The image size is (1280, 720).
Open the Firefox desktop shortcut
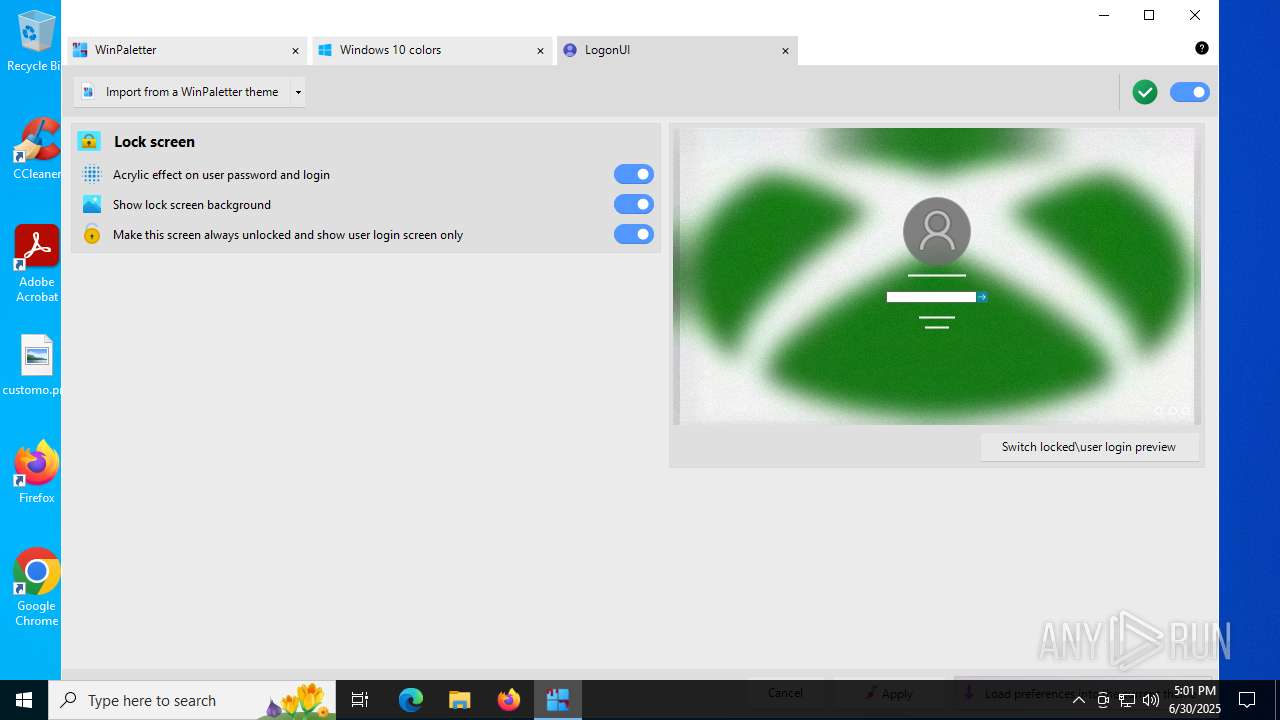pos(36,473)
